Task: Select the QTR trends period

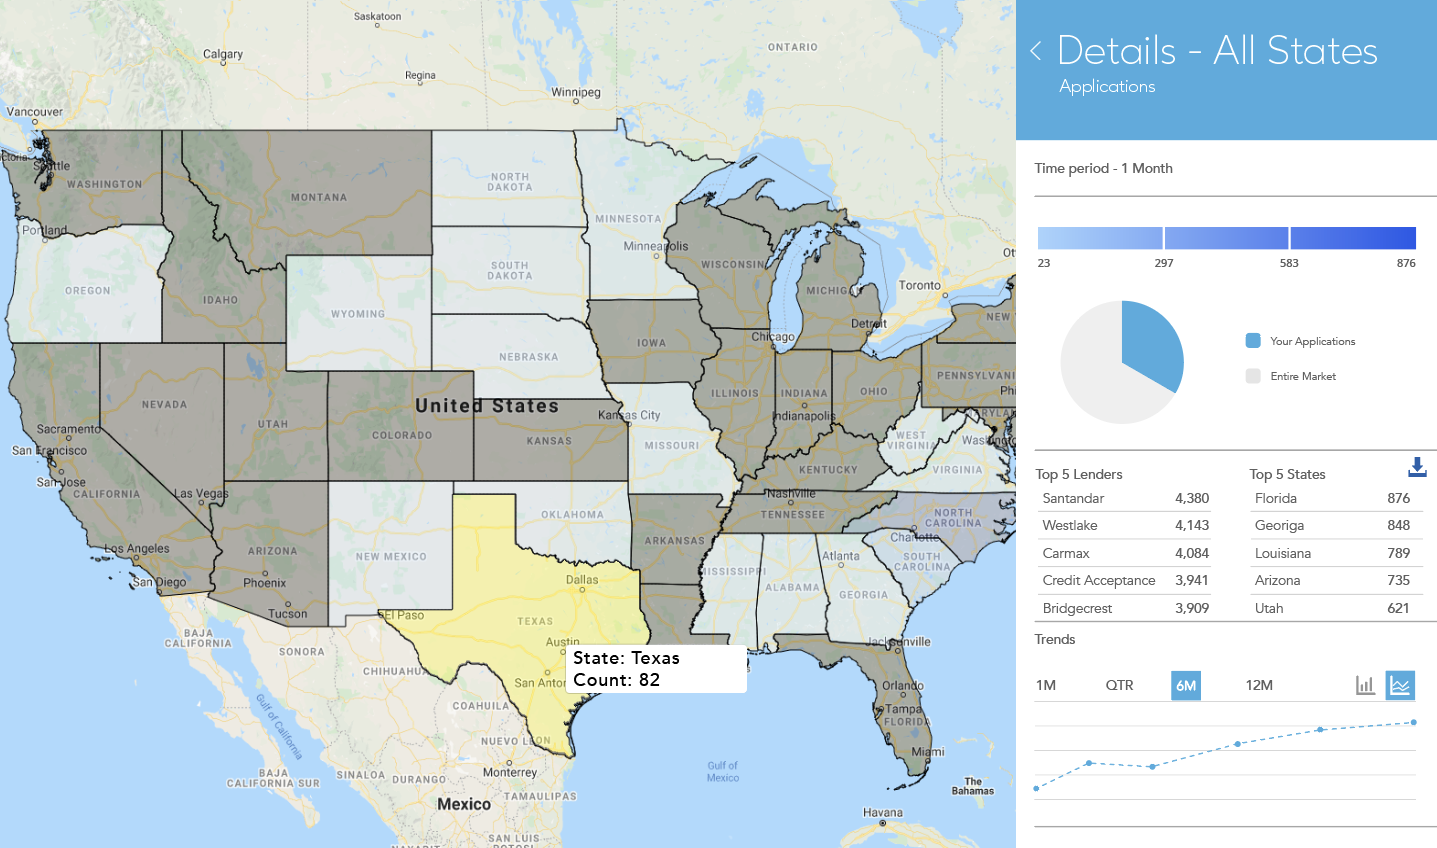Action: pos(1119,685)
